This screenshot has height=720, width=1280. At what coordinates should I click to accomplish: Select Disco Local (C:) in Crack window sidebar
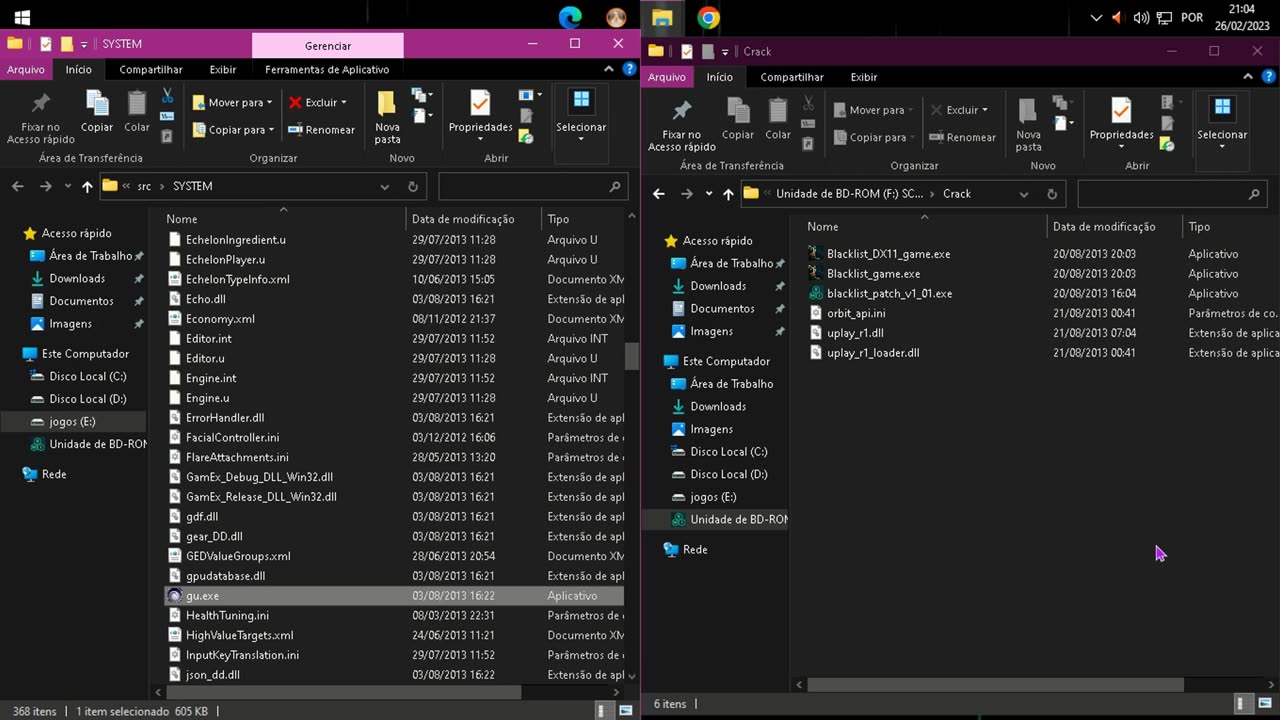click(x=728, y=452)
